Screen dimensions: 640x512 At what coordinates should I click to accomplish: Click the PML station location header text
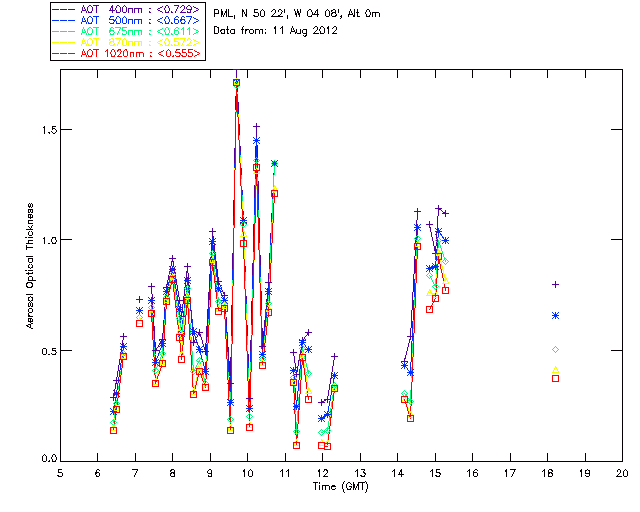point(297,14)
